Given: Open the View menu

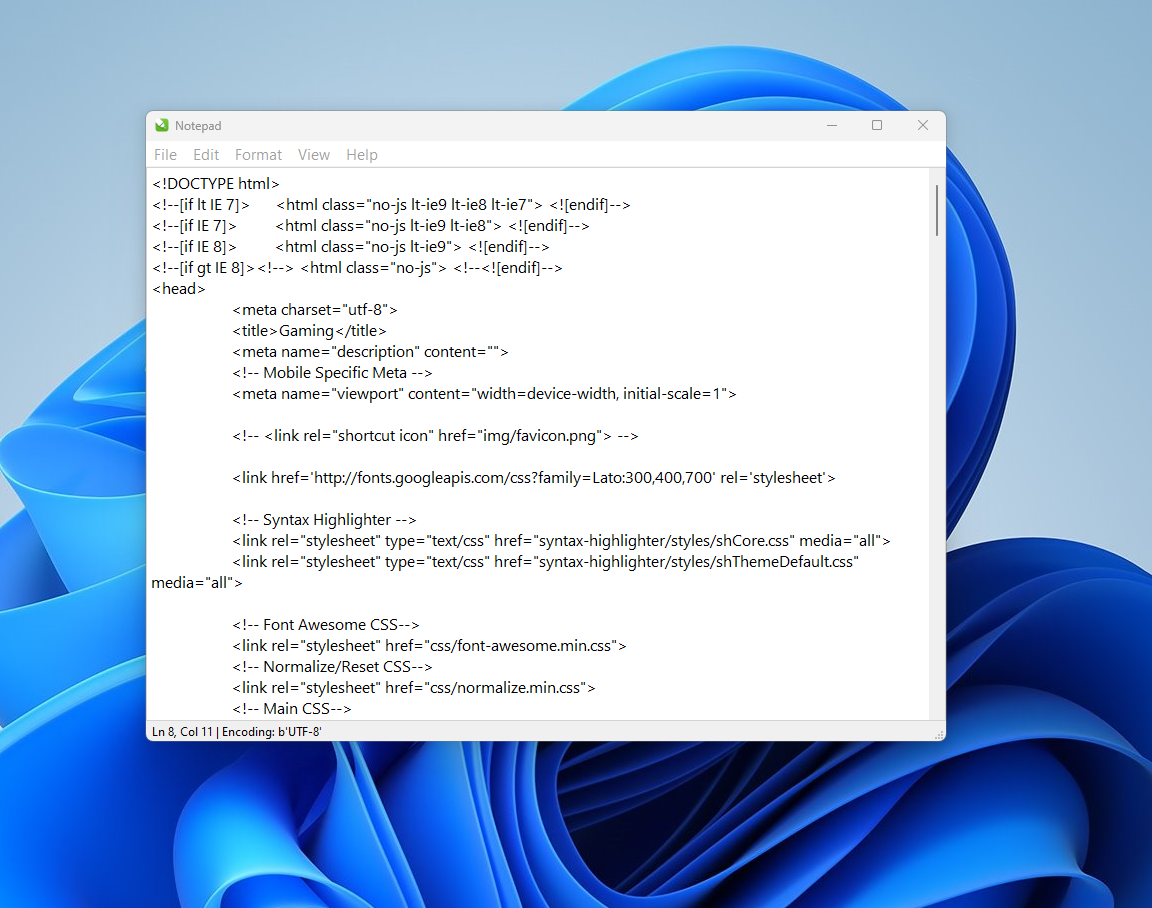Looking at the screenshot, I should [313, 155].
